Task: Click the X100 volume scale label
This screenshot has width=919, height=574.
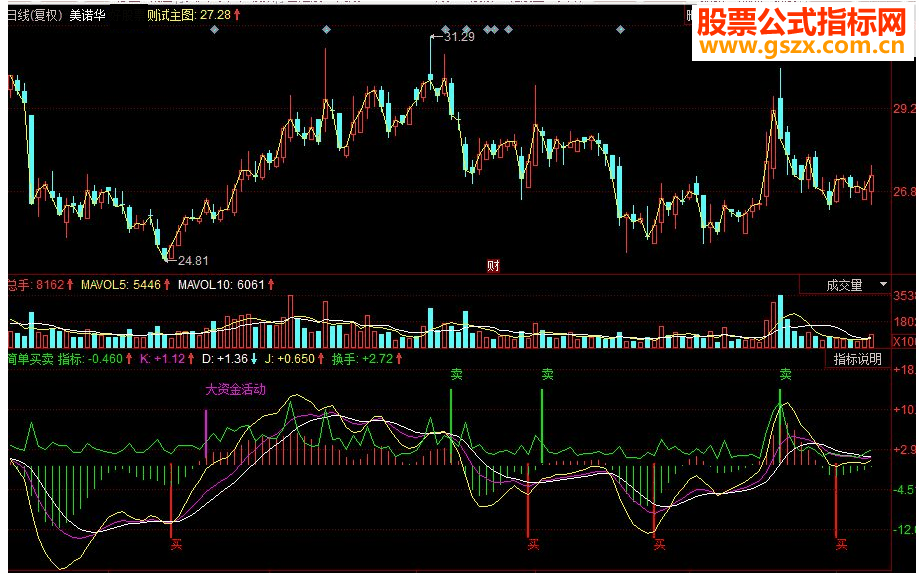Action: pyautogui.click(x=904, y=342)
